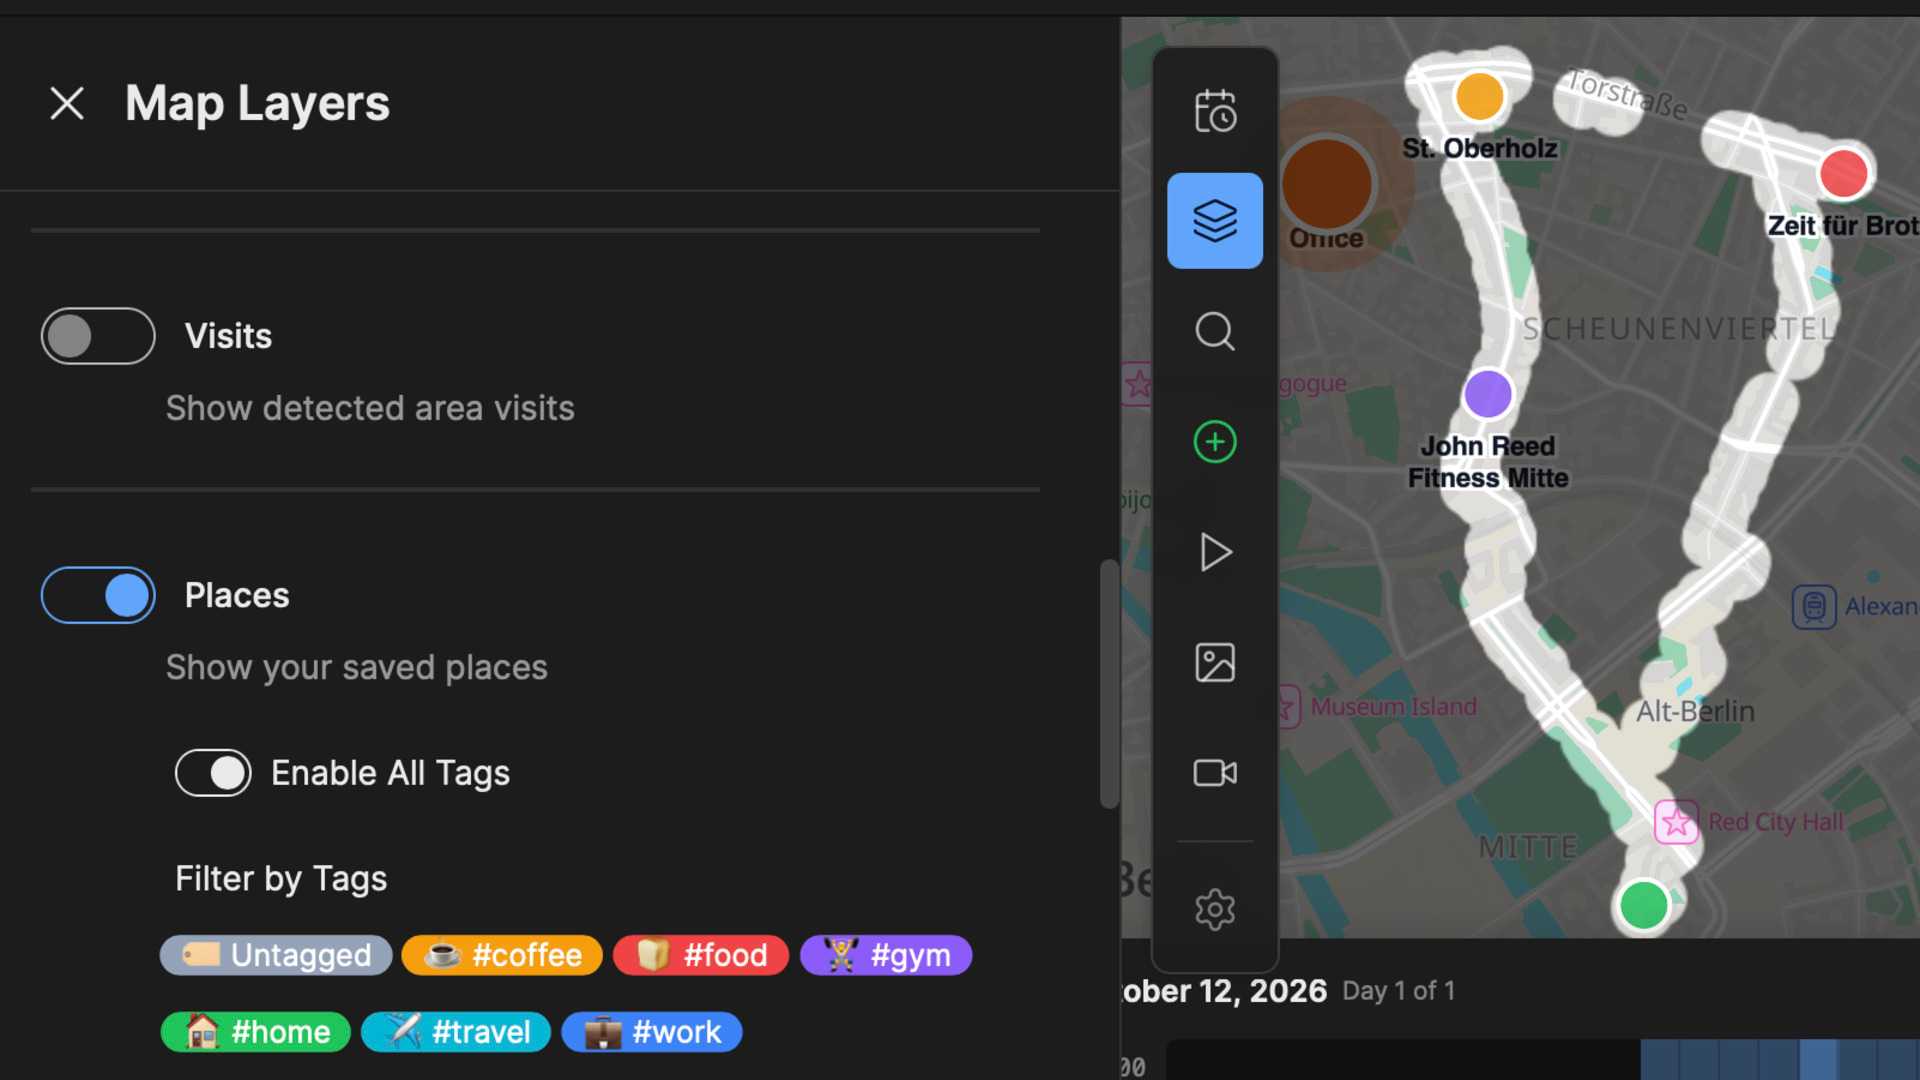Click the orange St. Oberholz marker

(x=1480, y=96)
